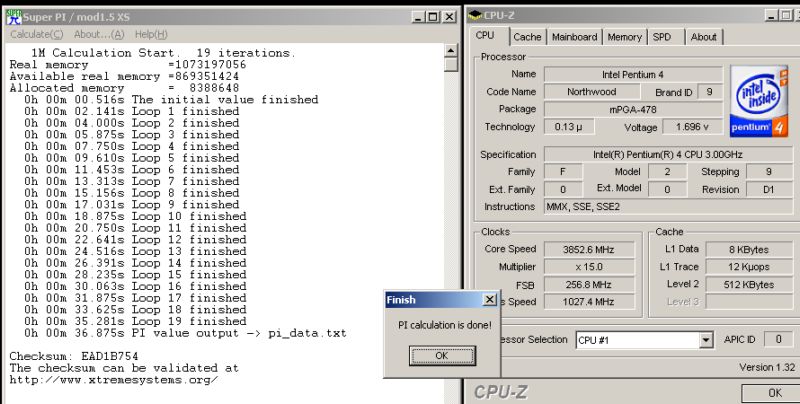Screen dimensions: 800x404
Task: Click the Version 1.32 label
Action: click(767, 367)
